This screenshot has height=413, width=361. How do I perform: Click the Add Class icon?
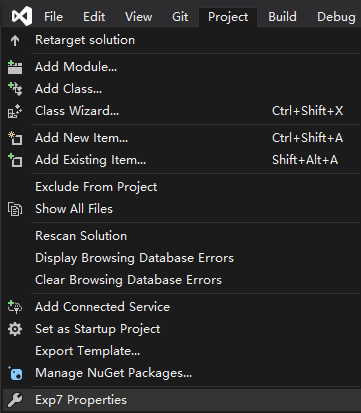(x=15, y=89)
